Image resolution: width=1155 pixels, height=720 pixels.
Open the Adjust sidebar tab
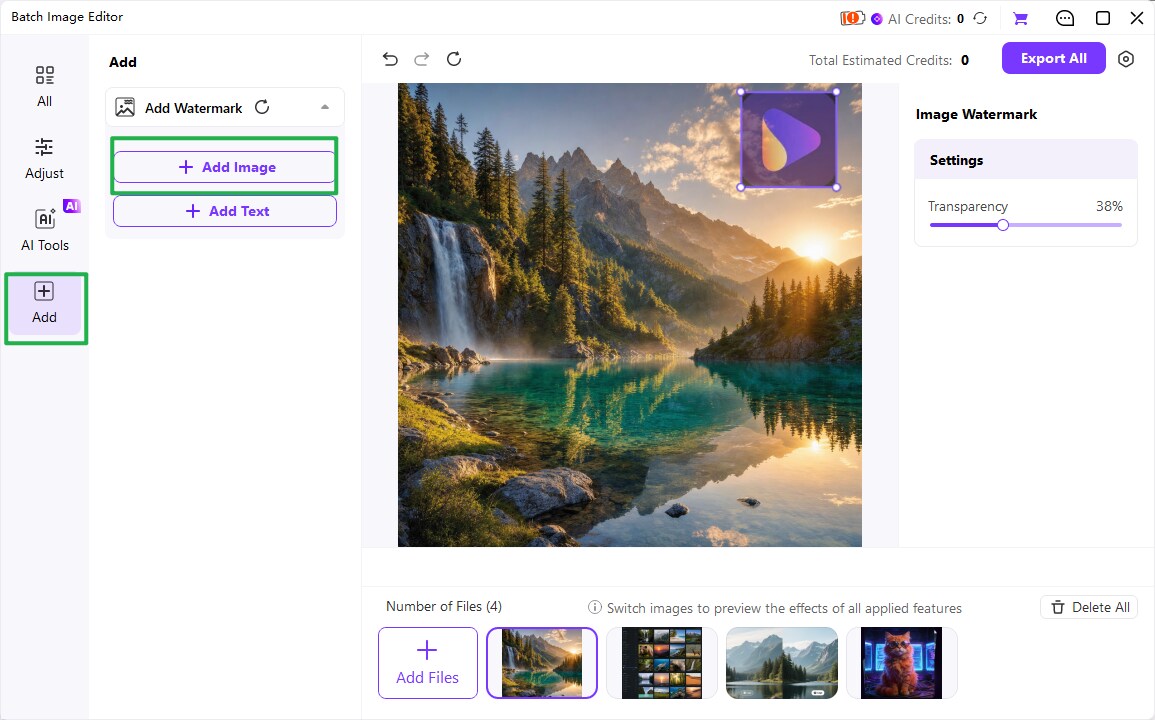(x=44, y=158)
